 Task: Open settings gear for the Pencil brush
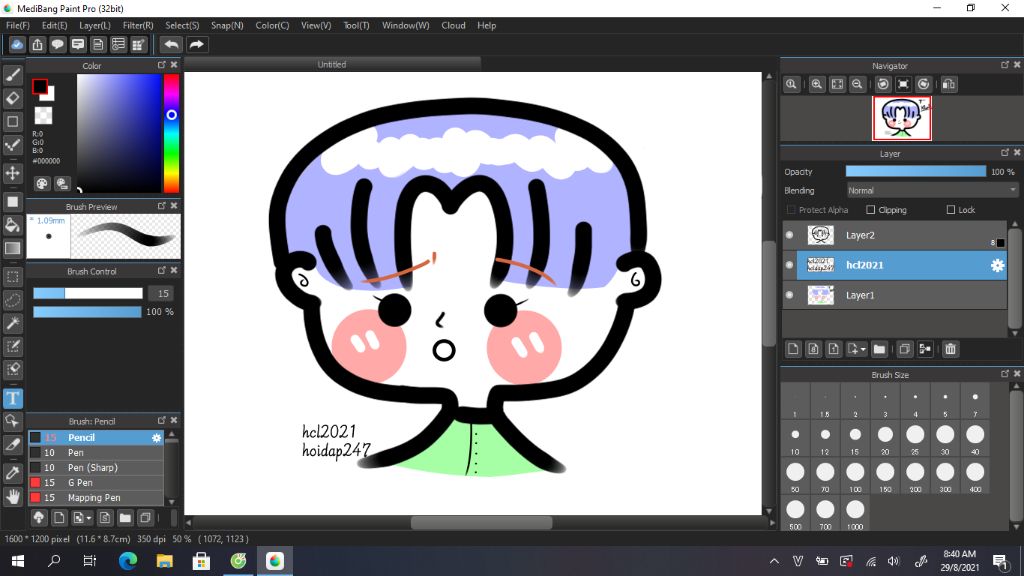[x=156, y=438]
